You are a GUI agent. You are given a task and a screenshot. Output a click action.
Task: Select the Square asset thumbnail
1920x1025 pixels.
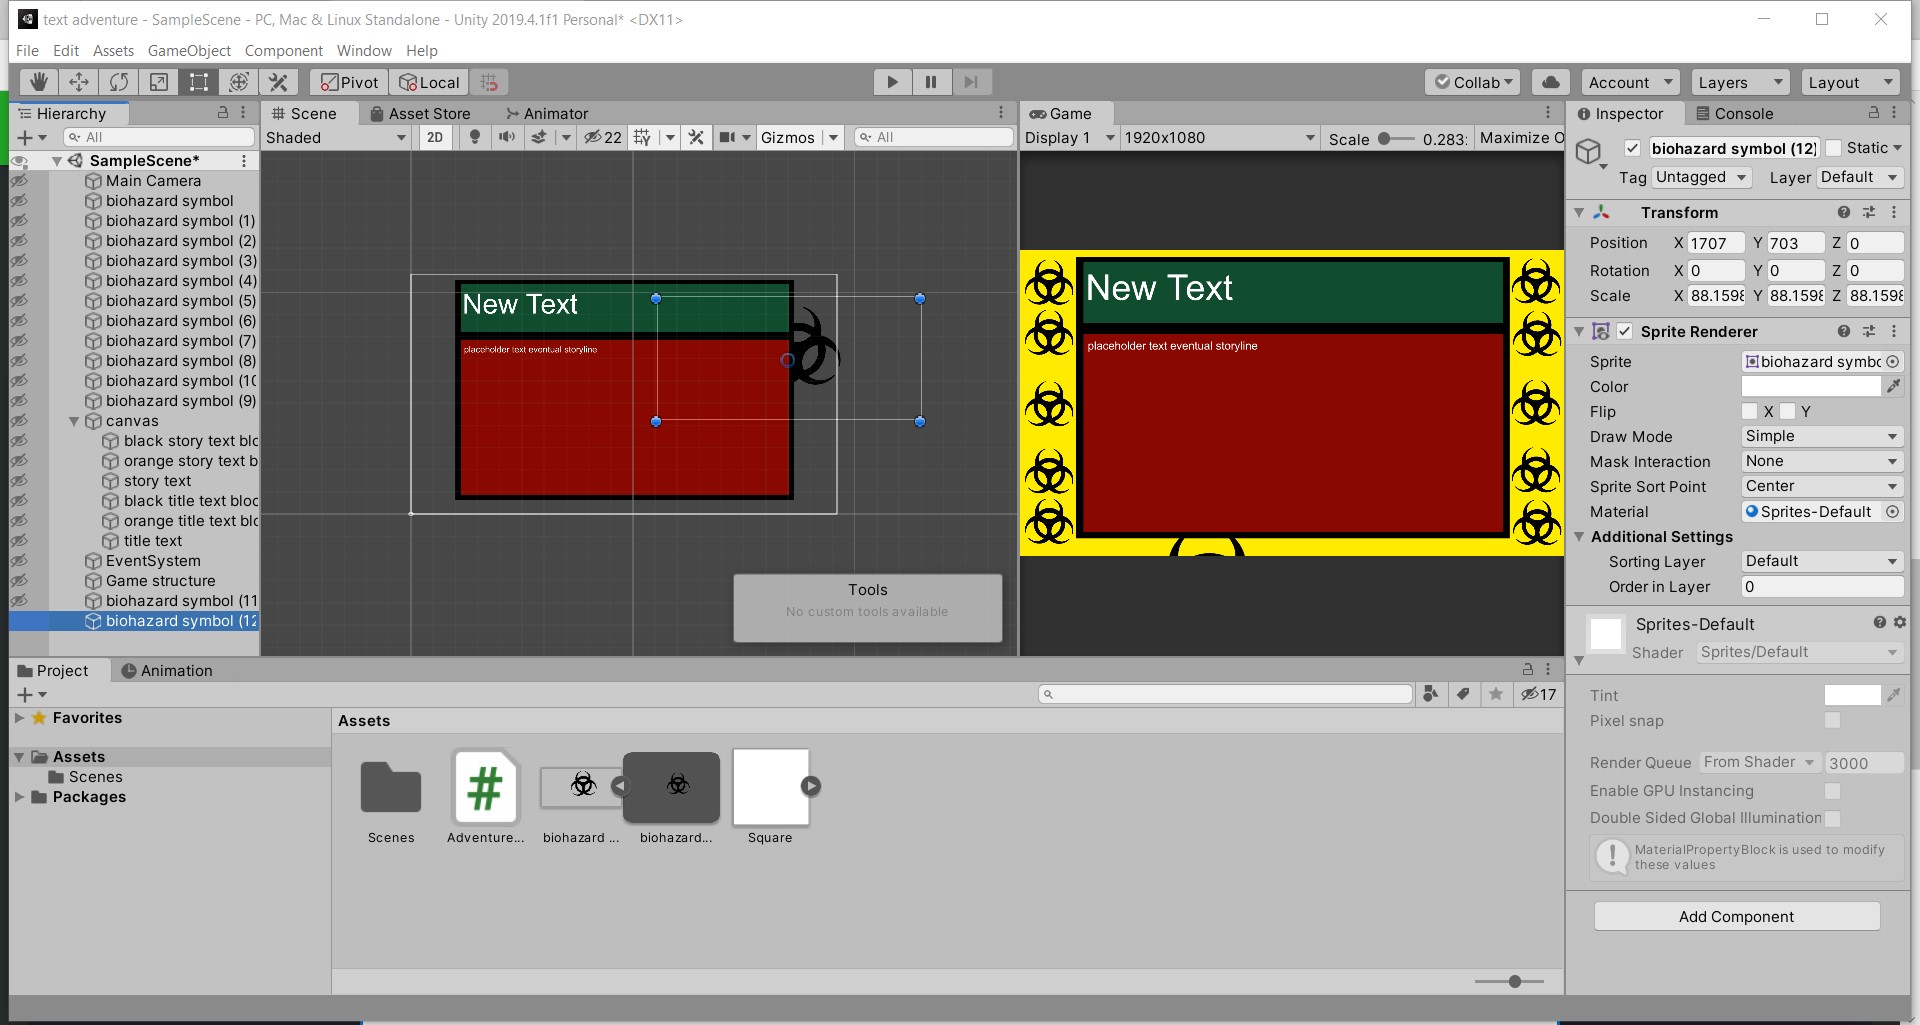coord(769,787)
